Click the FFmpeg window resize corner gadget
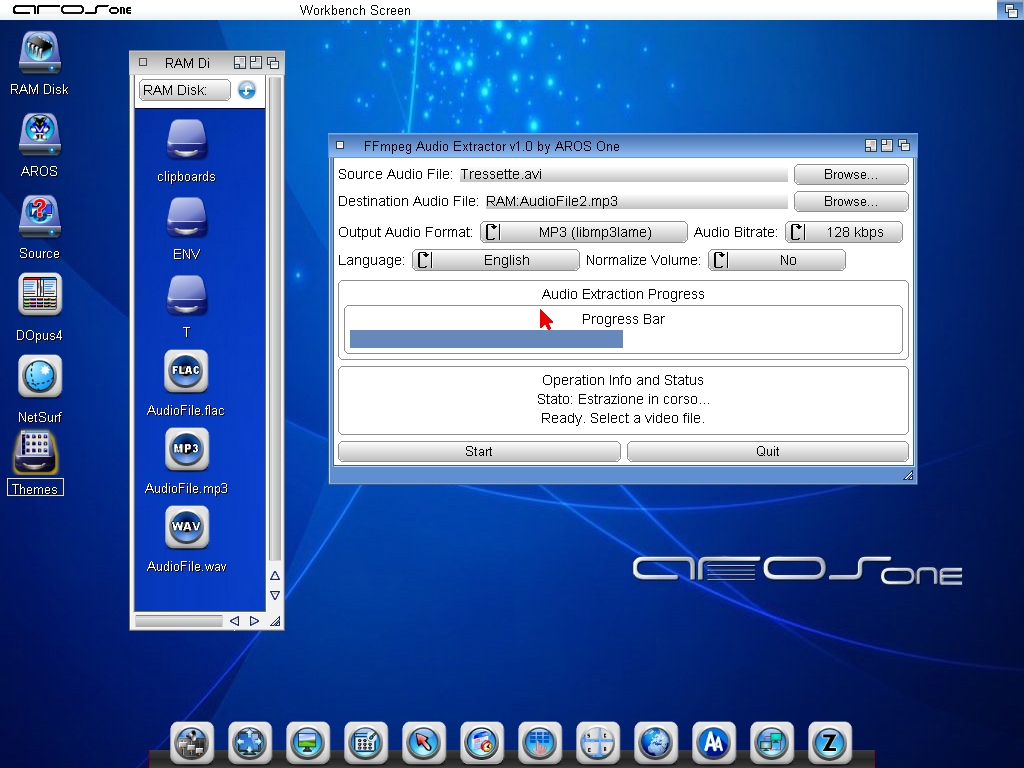This screenshot has width=1024, height=768. pos(908,475)
